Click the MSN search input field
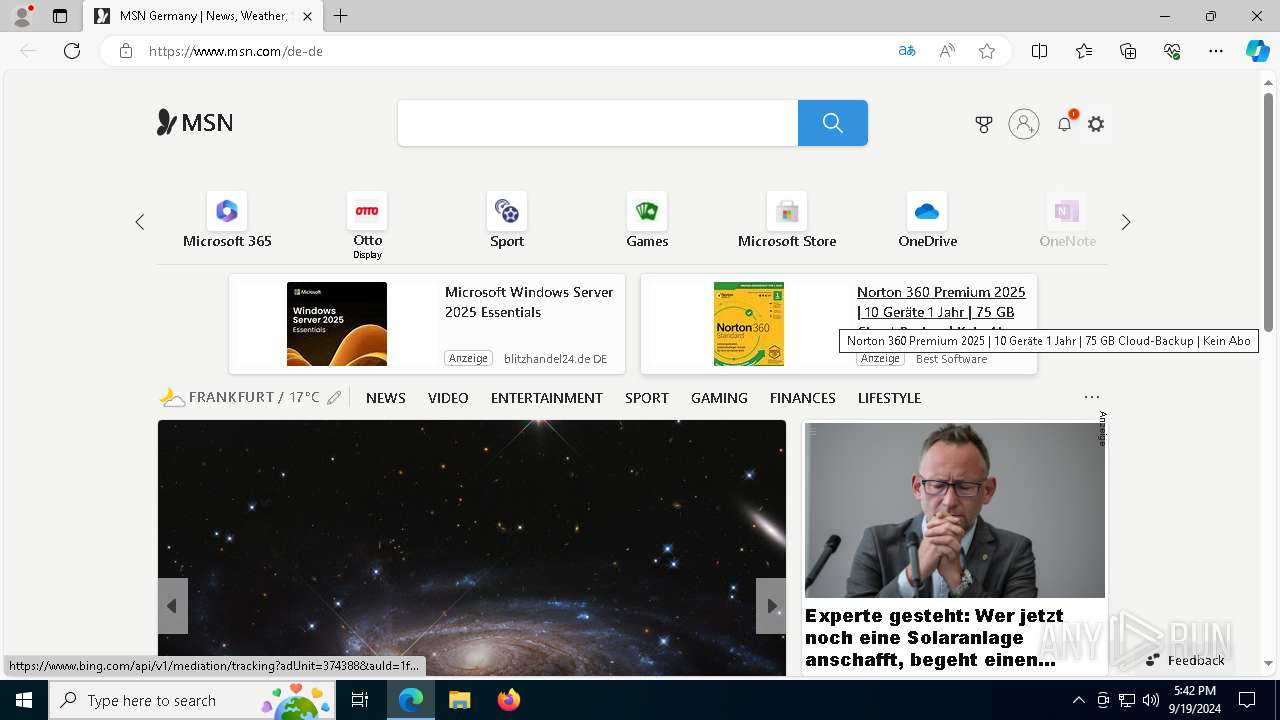Screen dimensions: 1280x720 598,123
